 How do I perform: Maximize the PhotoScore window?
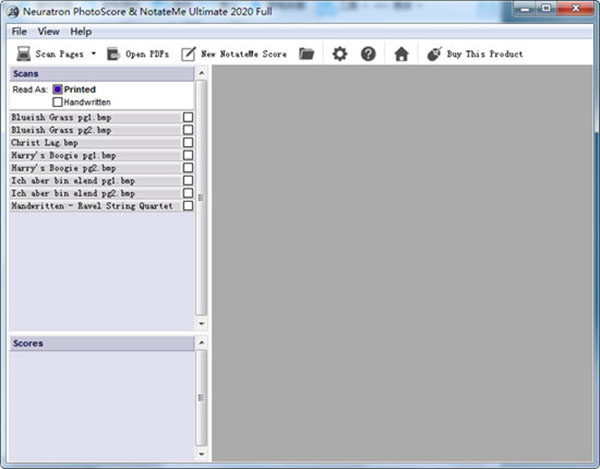click(x=546, y=8)
